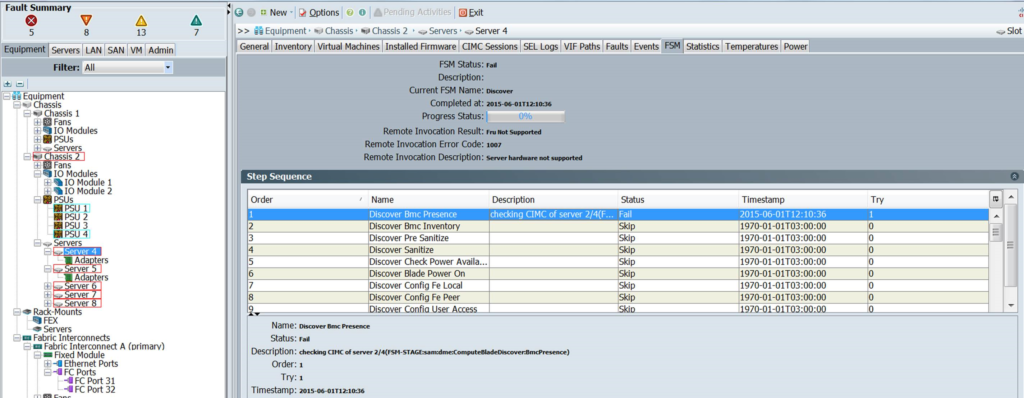Collapse the Chassis 2 tree node
Viewport: 1024px width, 398px height.
coord(27,157)
